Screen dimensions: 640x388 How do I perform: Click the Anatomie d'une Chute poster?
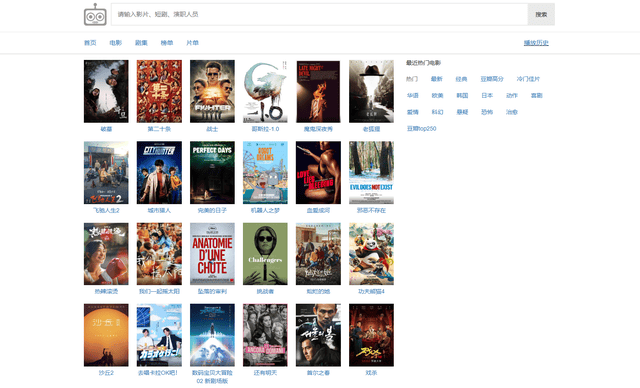[x=212, y=254]
